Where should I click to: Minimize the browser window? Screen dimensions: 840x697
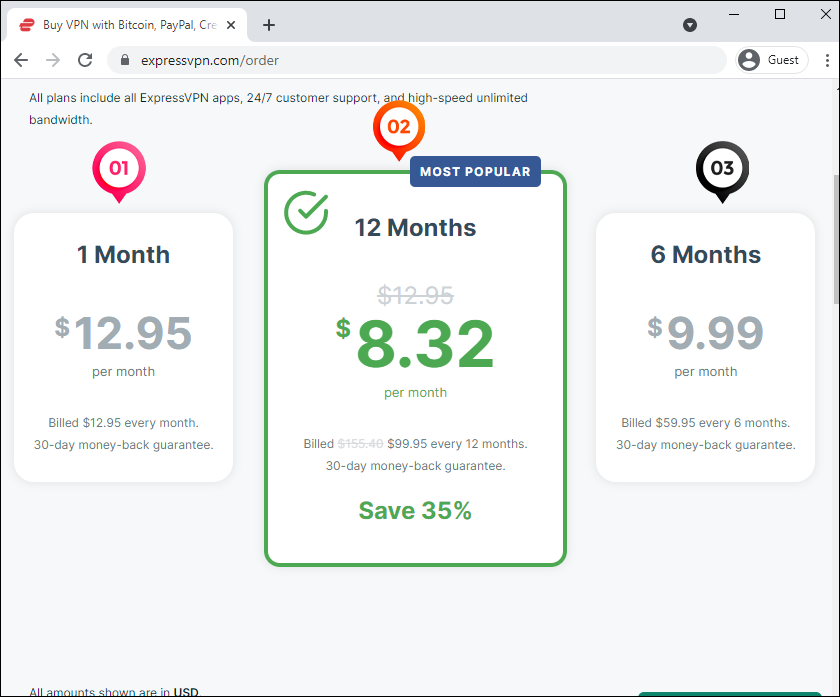coord(734,14)
